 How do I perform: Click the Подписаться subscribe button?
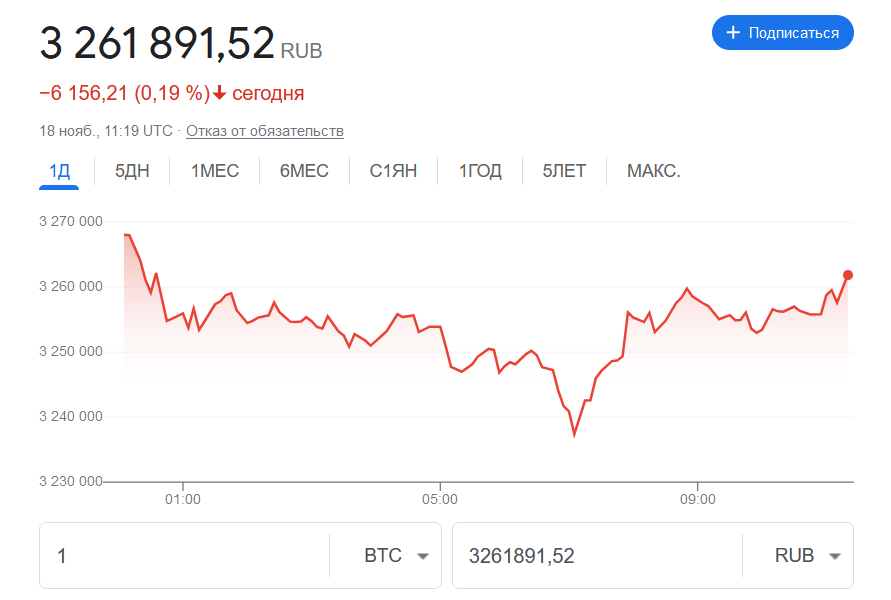click(782, 32)
